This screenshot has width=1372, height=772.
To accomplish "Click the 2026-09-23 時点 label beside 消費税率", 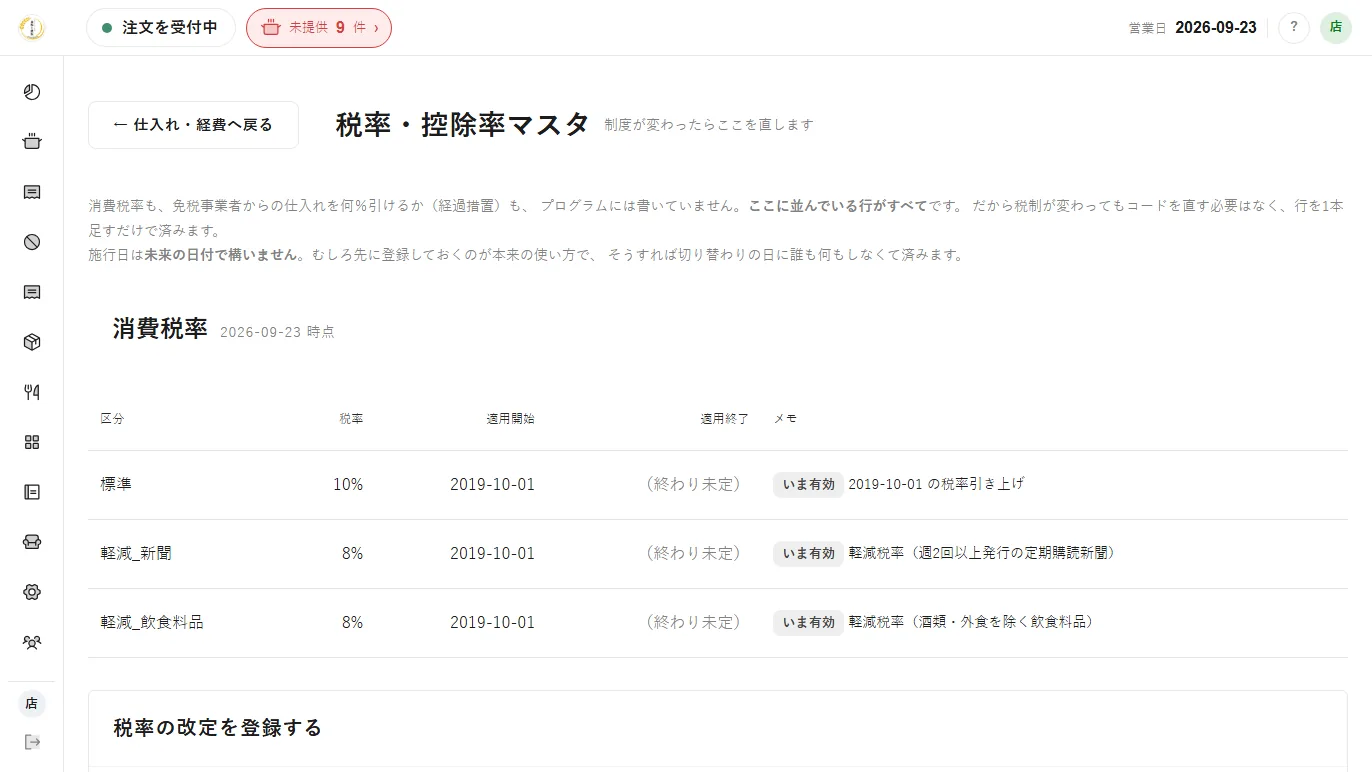I will click(x=277, y=332).
